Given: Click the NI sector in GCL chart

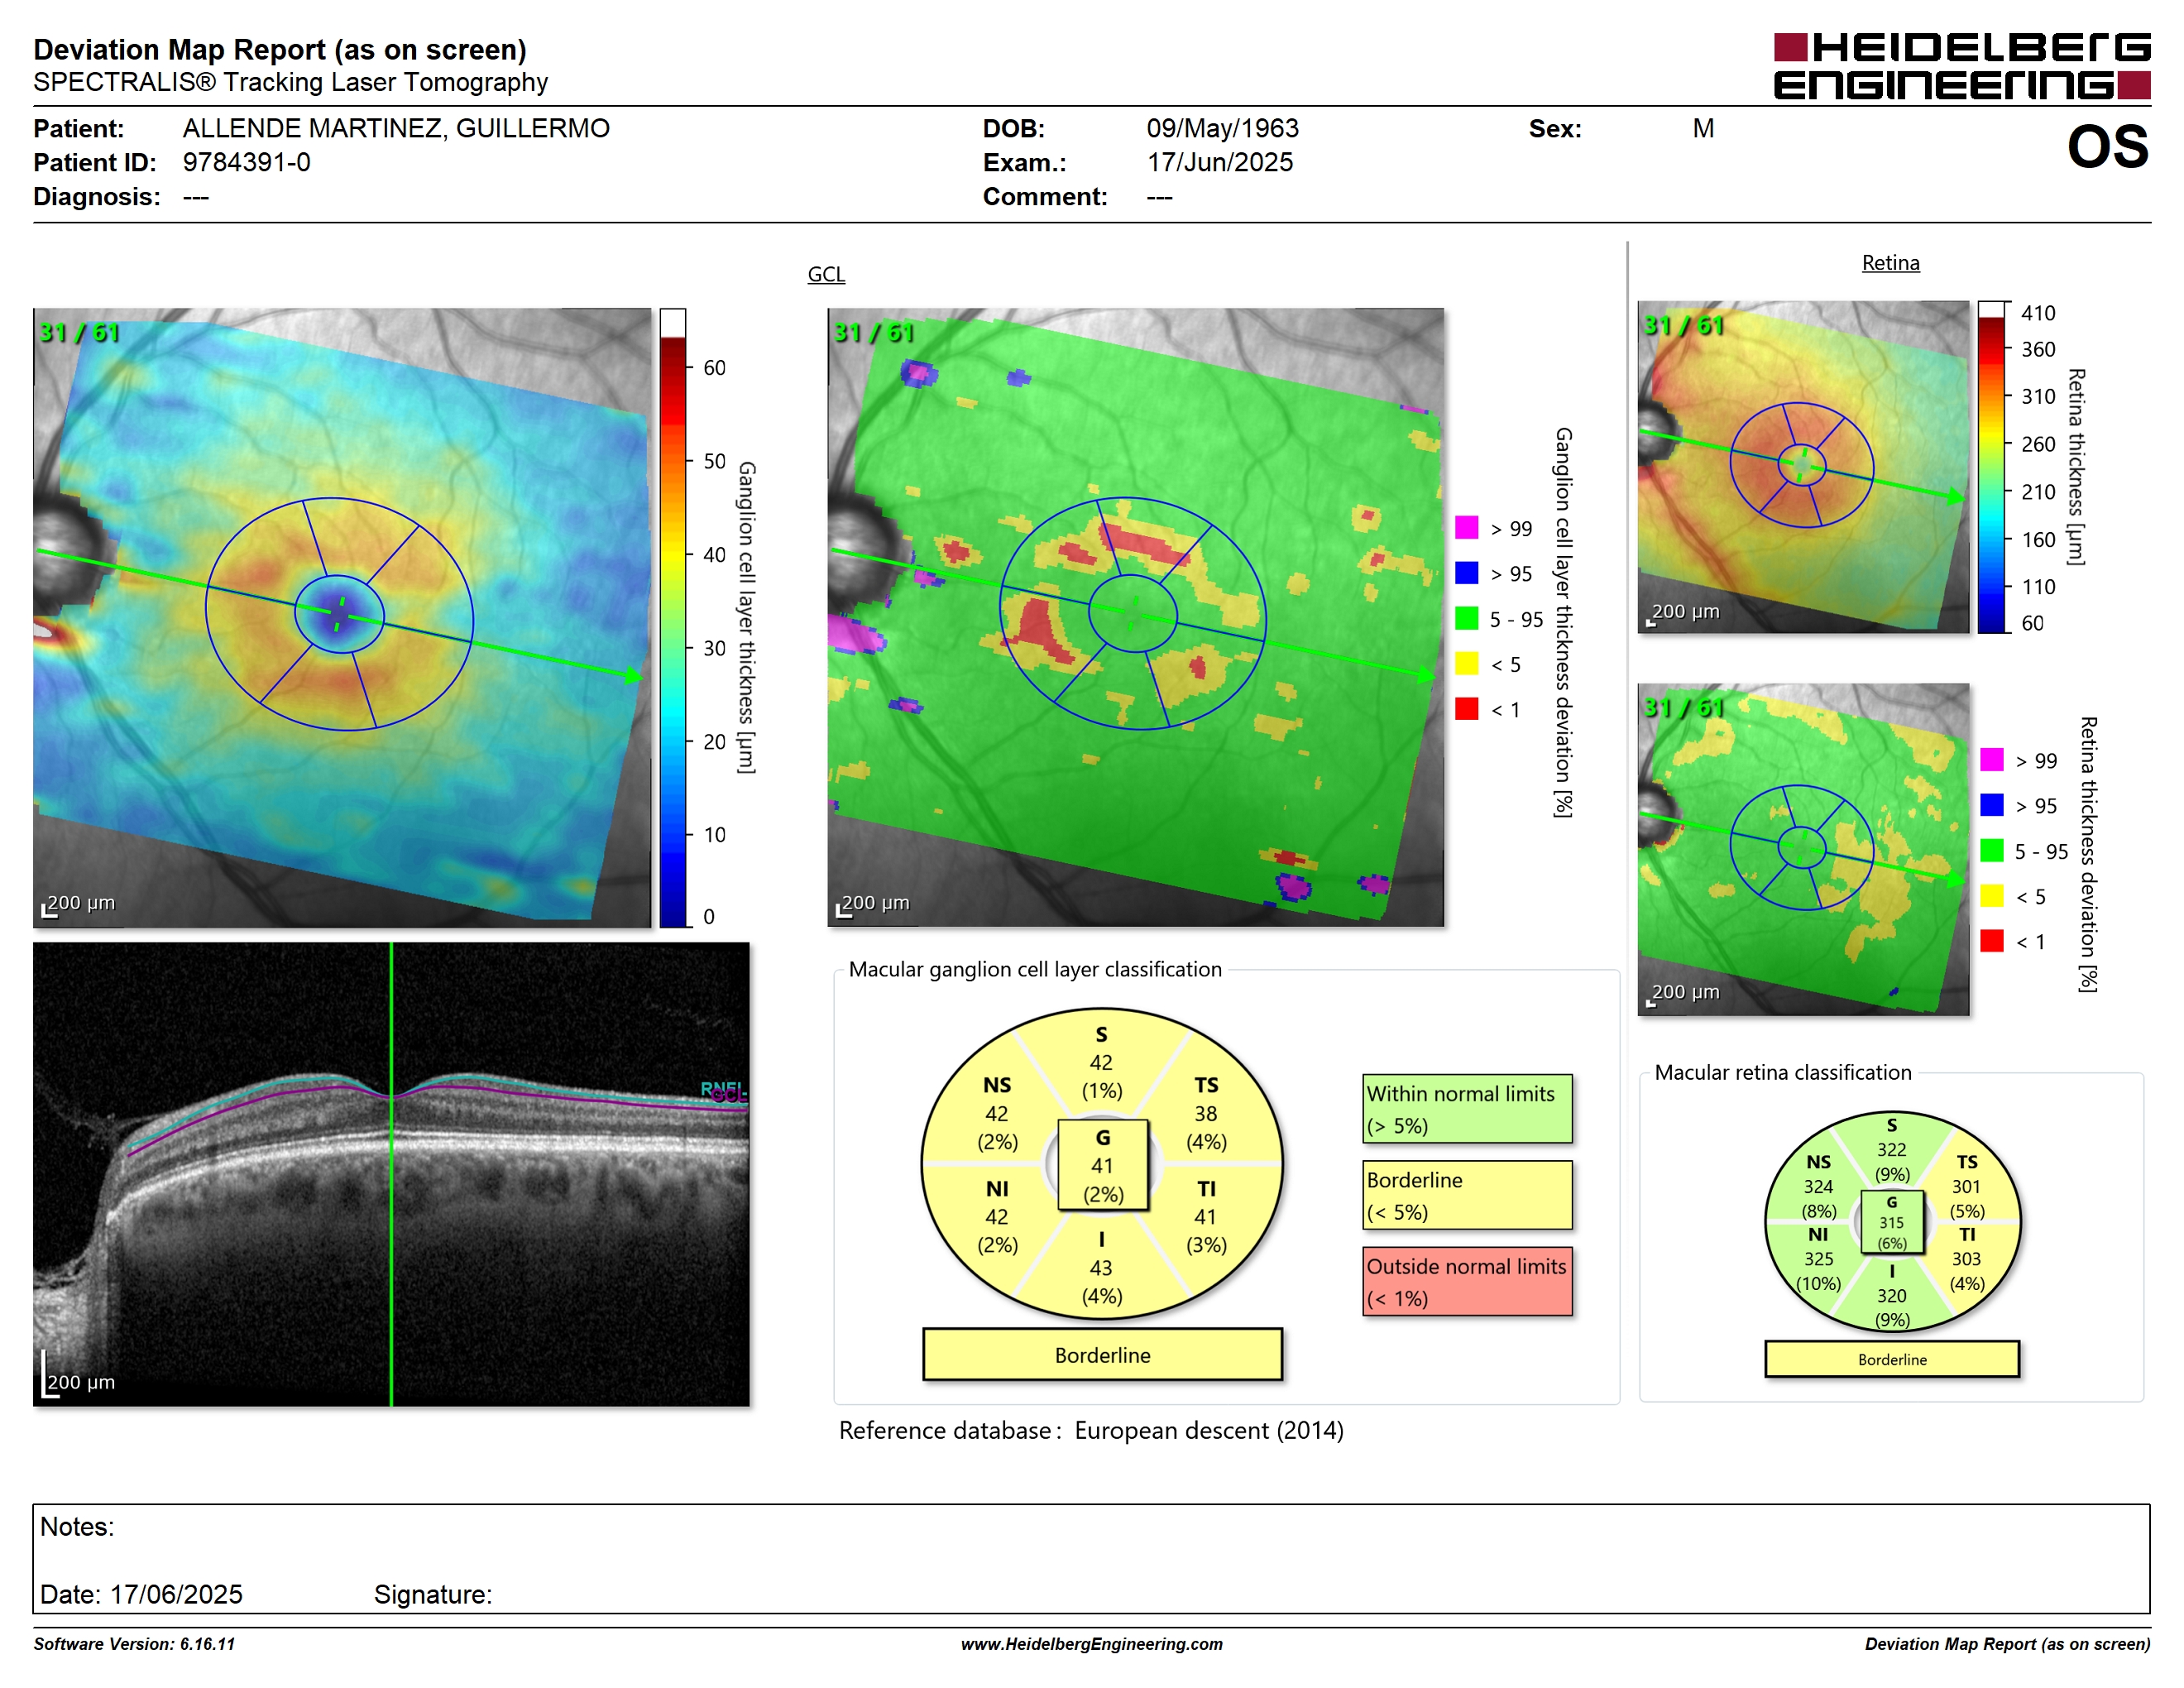Looking at the screenshot, I should click(x=997, y=1217).
